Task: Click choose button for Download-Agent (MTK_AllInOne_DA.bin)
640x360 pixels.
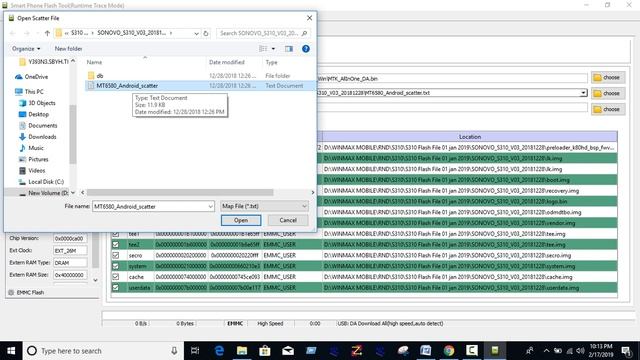Action: click(608, 78)
